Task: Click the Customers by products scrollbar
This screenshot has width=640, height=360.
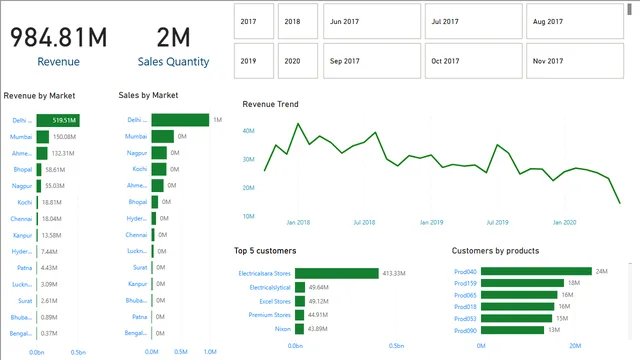Action: (631, 301)
